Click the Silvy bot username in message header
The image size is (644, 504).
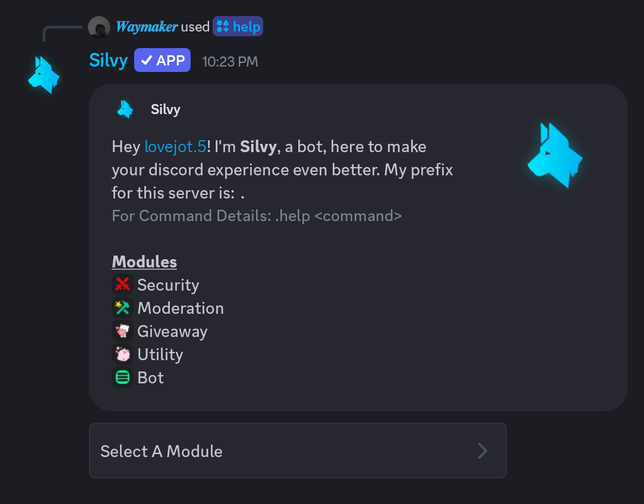pyautogui.click(x=108, y=60)
